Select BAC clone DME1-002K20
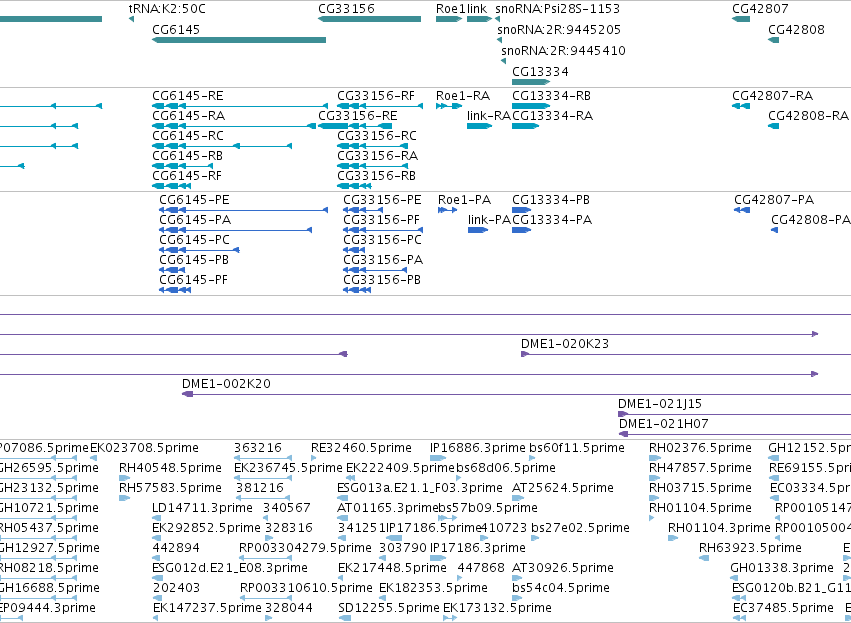Viewport: 851px width, 623px height. [516, 395]
